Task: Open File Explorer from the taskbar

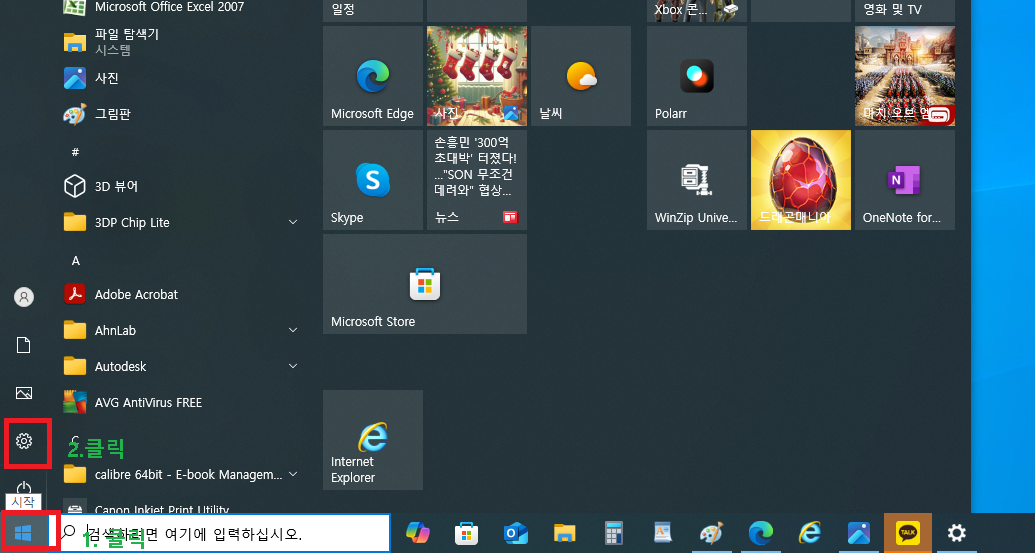Action: tap(564, 533)
